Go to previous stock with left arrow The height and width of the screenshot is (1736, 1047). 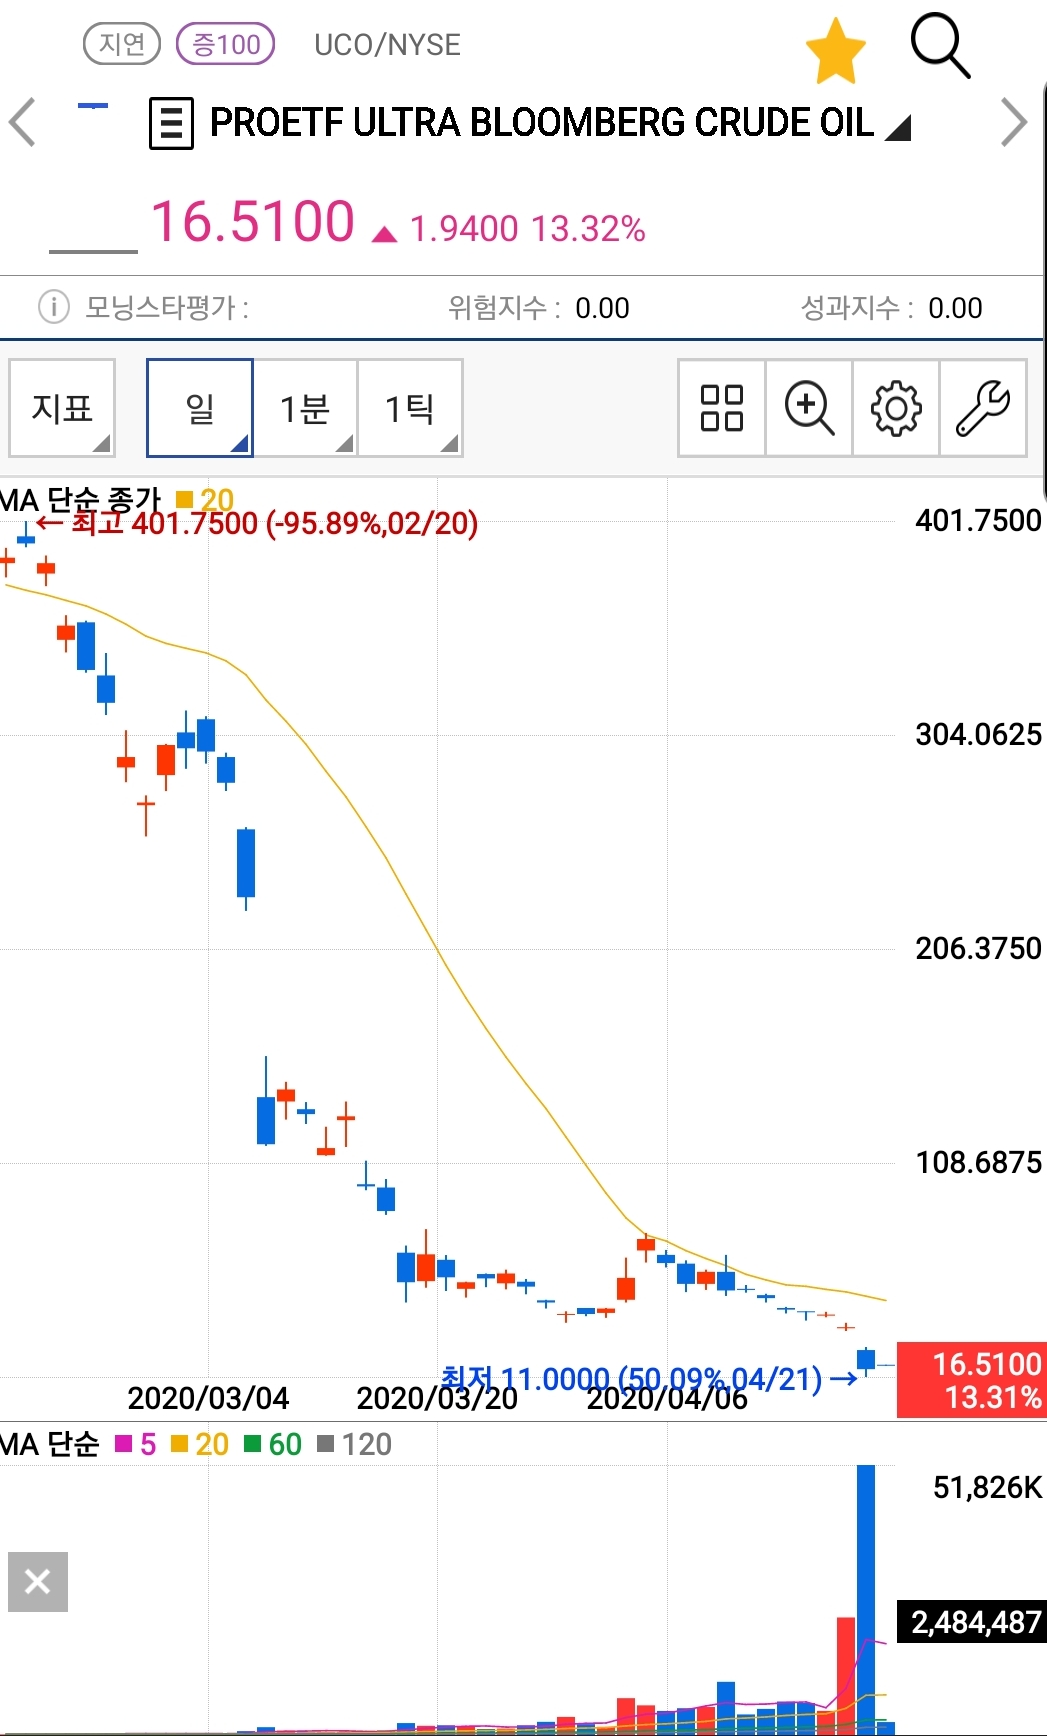22,122
